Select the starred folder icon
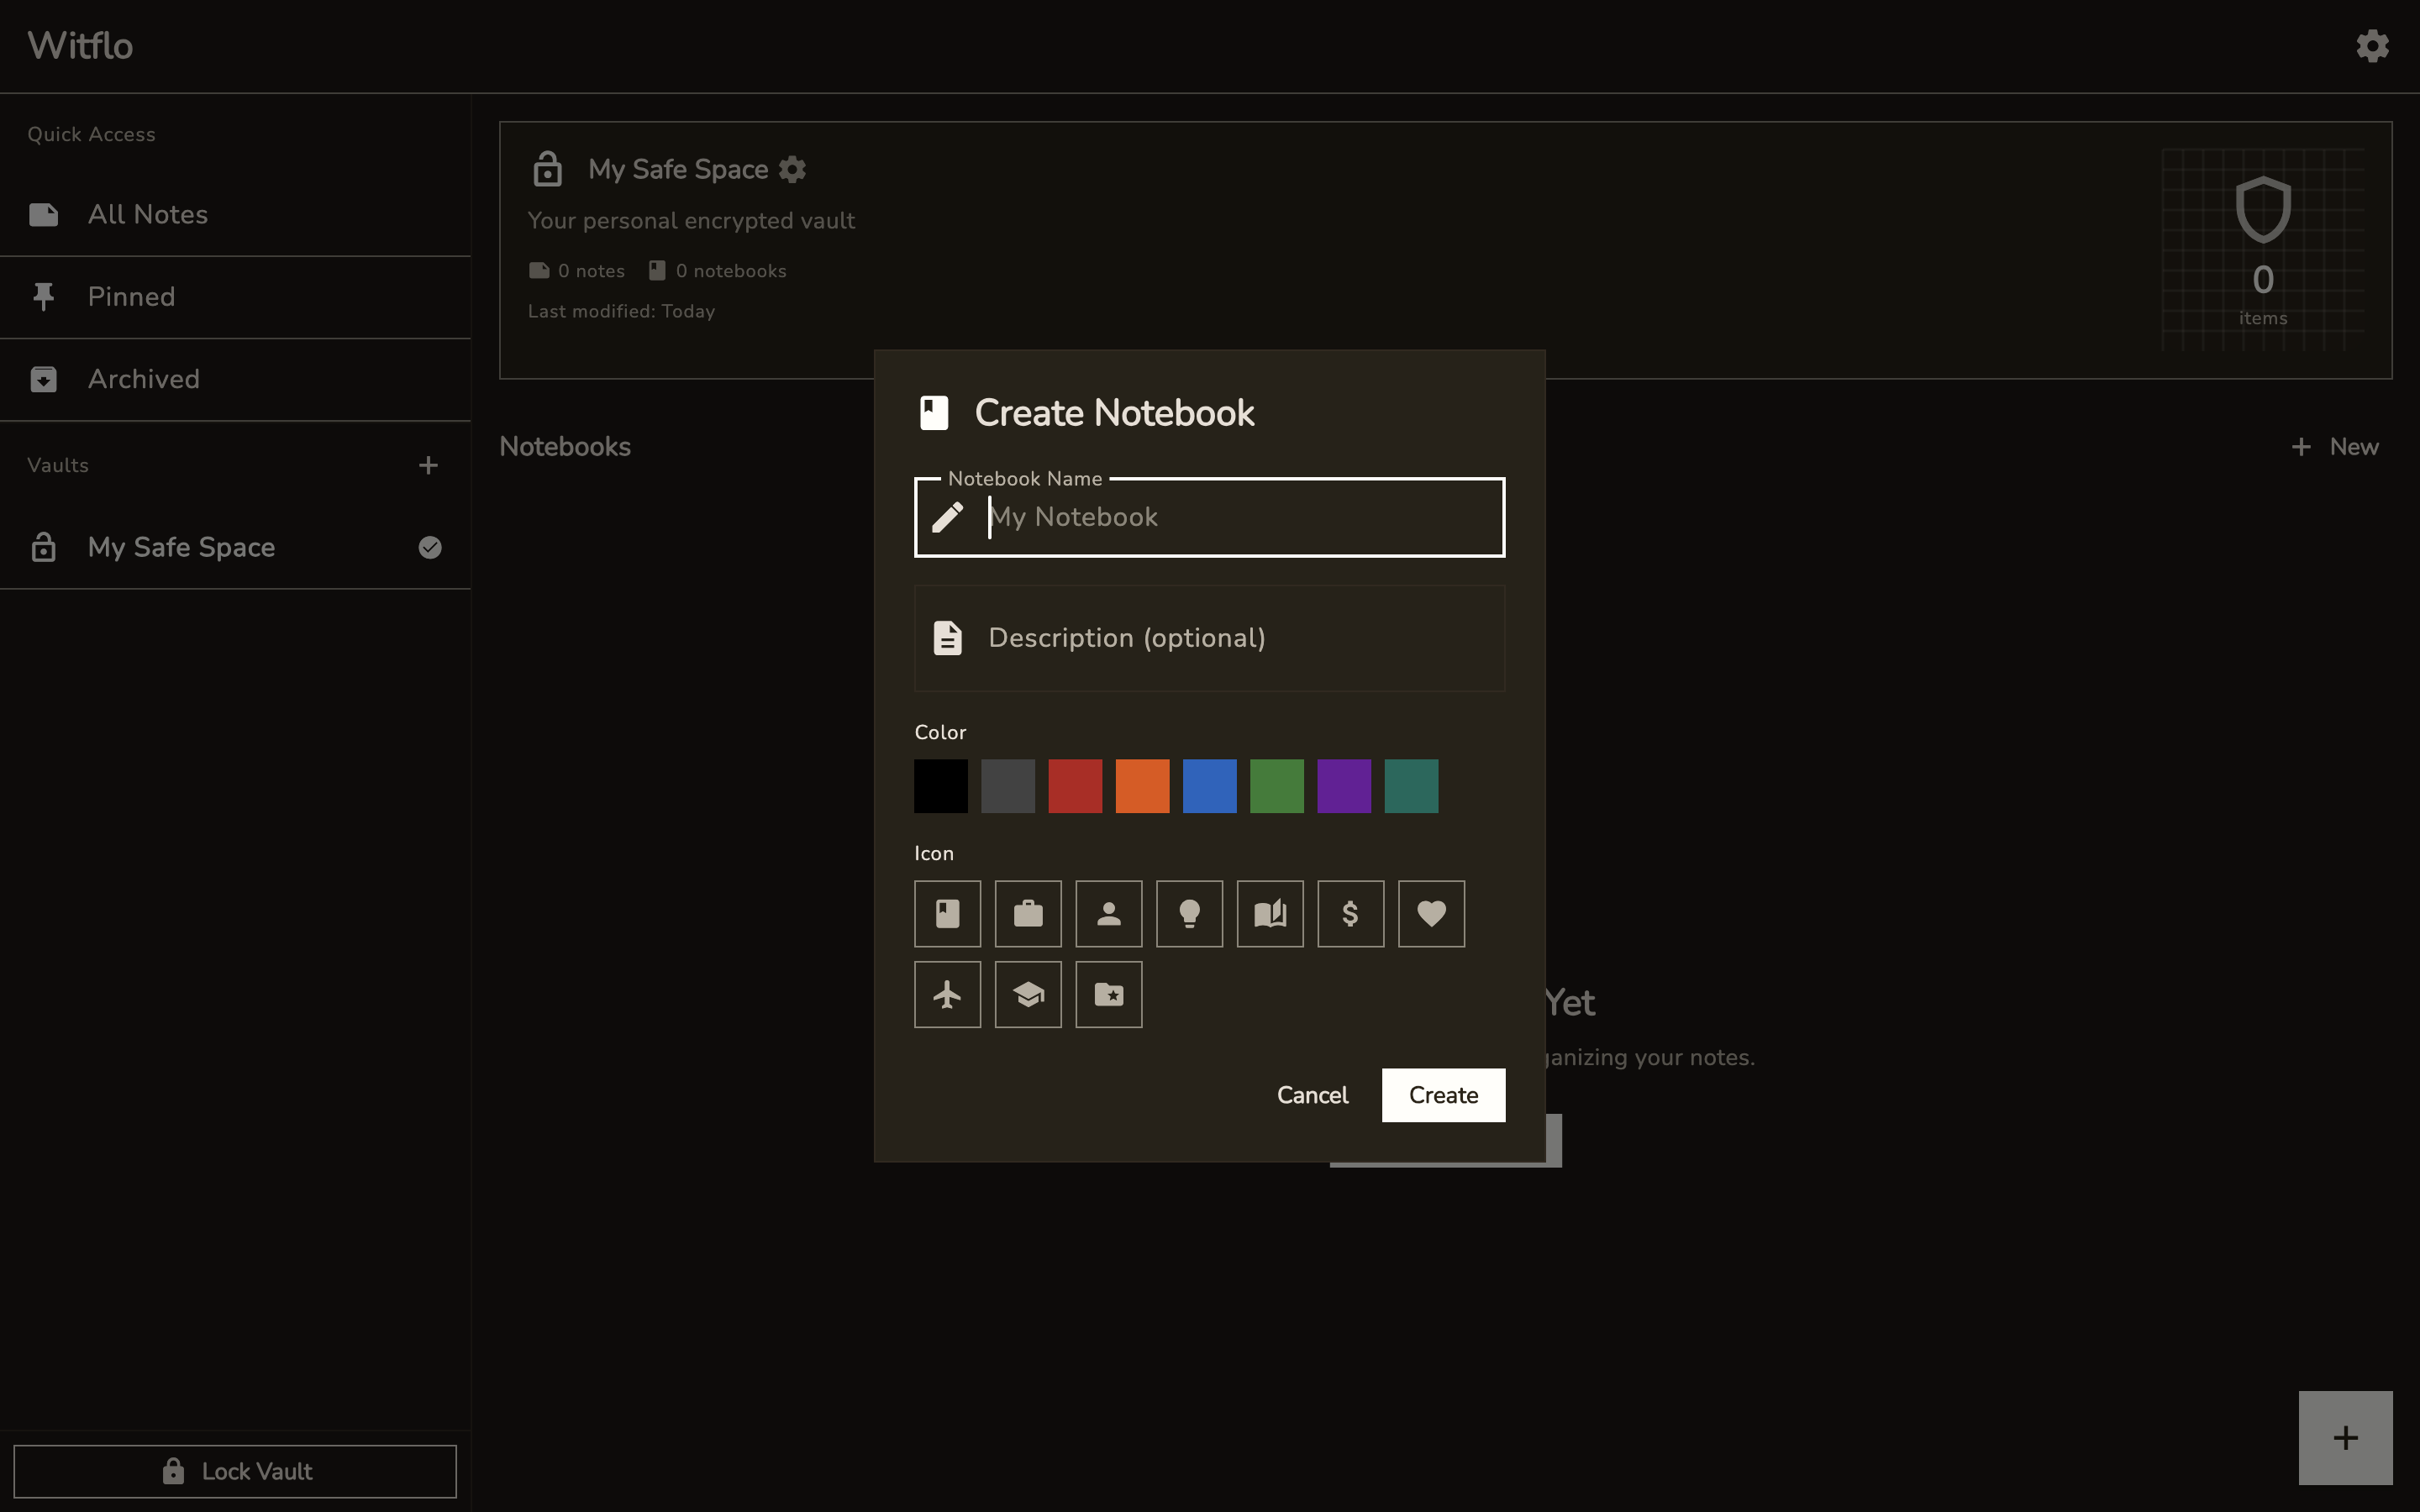Screen dimensions: 2420x1512 coord(1108,994)
